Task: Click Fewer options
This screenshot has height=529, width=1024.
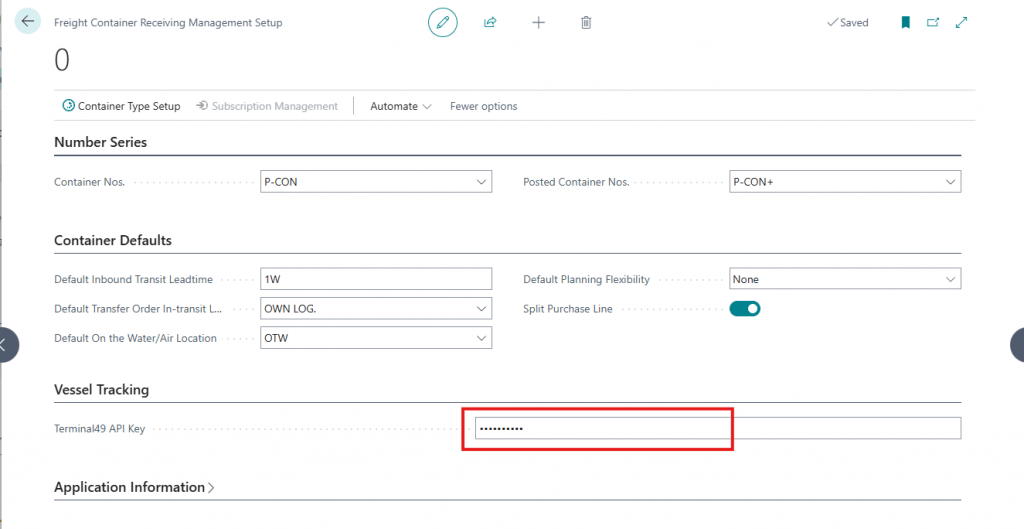Action: coord(483,106)
